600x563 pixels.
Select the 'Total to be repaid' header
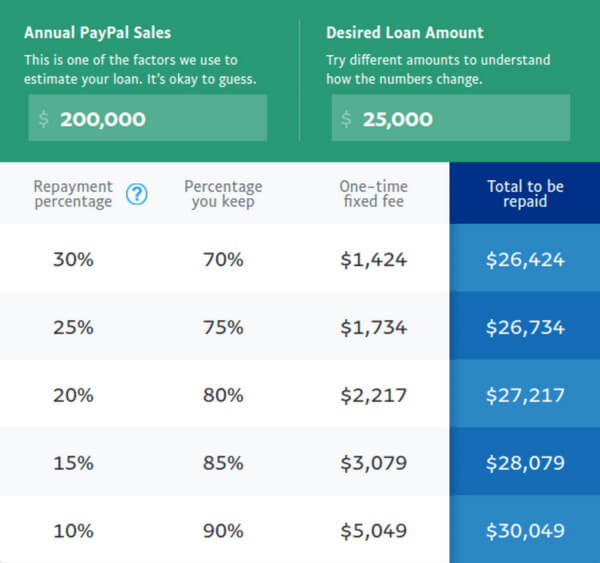[x=525, y=194]
